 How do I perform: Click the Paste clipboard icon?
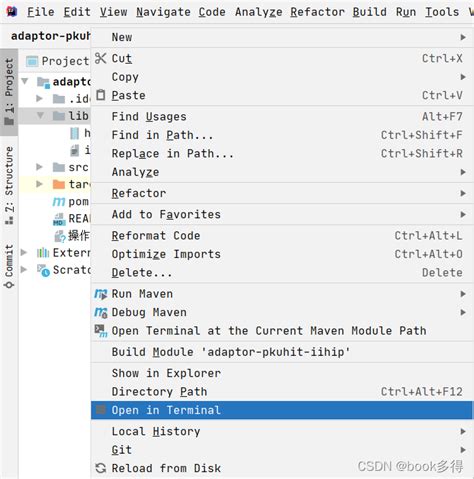point(101,95)
